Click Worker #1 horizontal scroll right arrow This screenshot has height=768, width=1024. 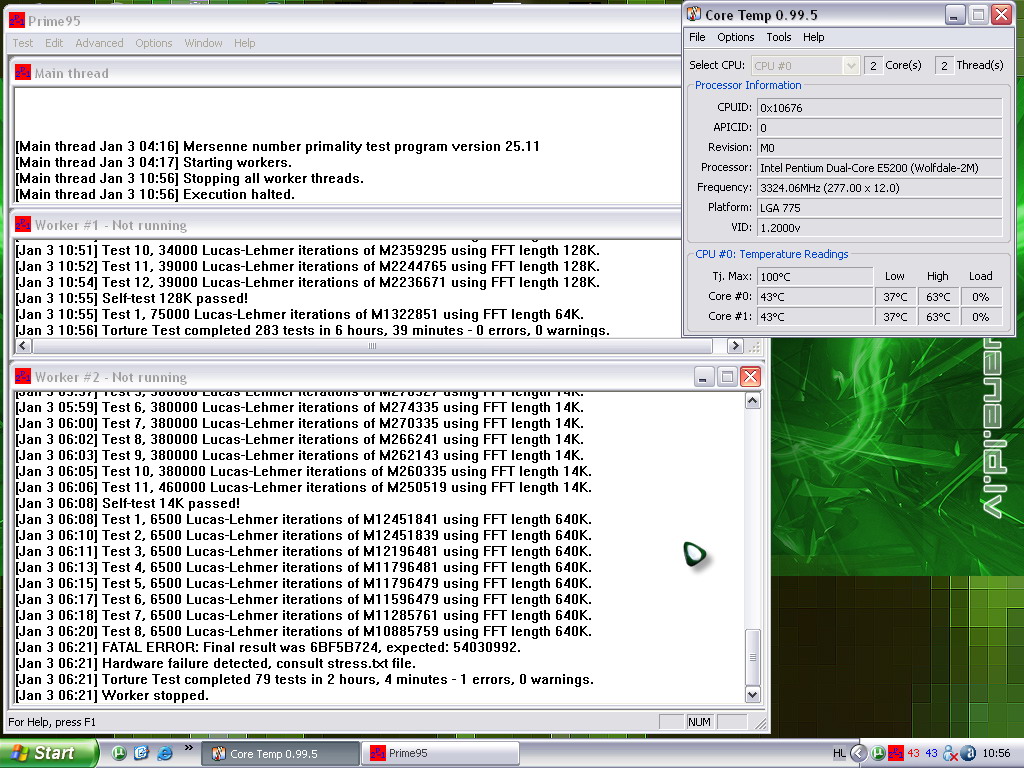[735, 346]
